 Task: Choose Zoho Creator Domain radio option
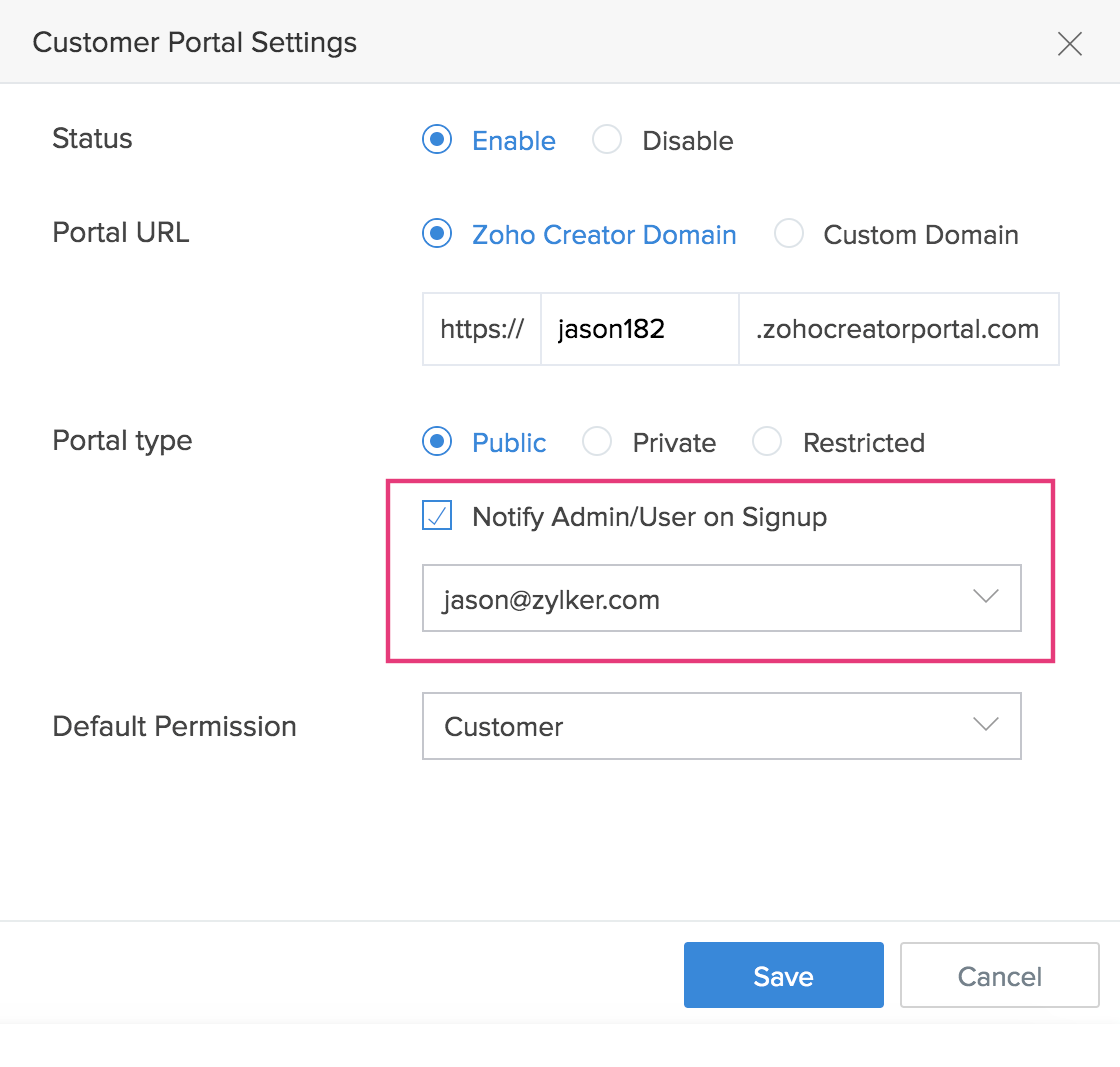click(437, 234)
